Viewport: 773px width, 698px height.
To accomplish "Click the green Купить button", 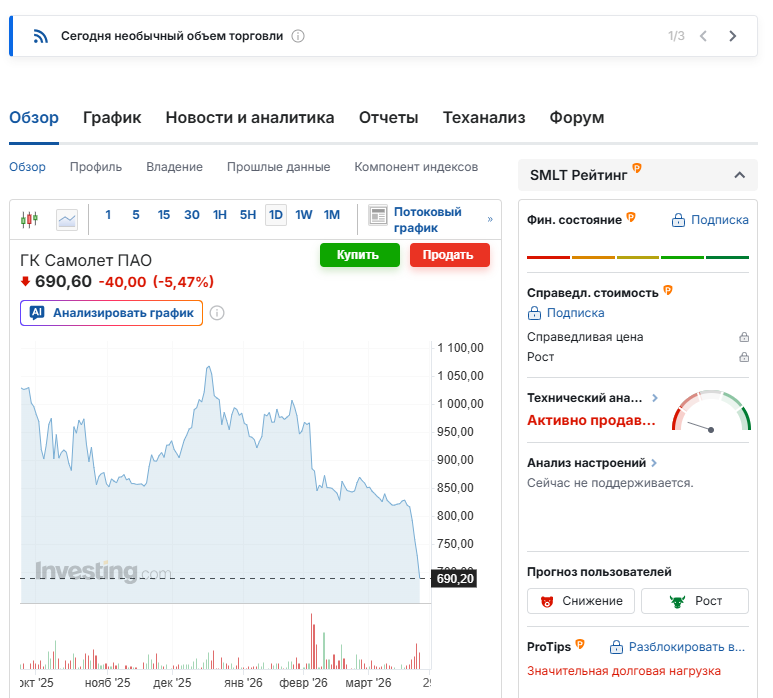I will coord(359,255).
